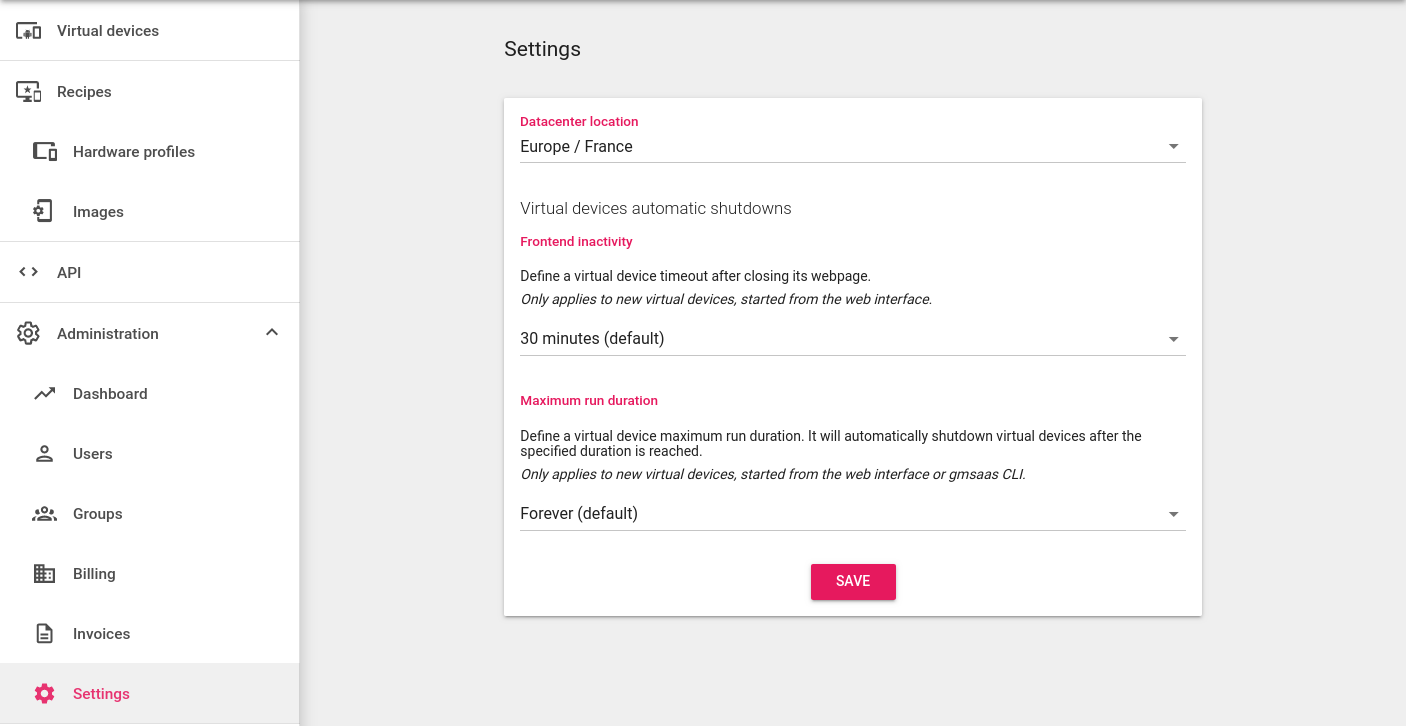The width and height of the screenshot is (1406, 726).
Task: Expand the Maximum run duration dropdown
Action: [x=1173, y=513]
